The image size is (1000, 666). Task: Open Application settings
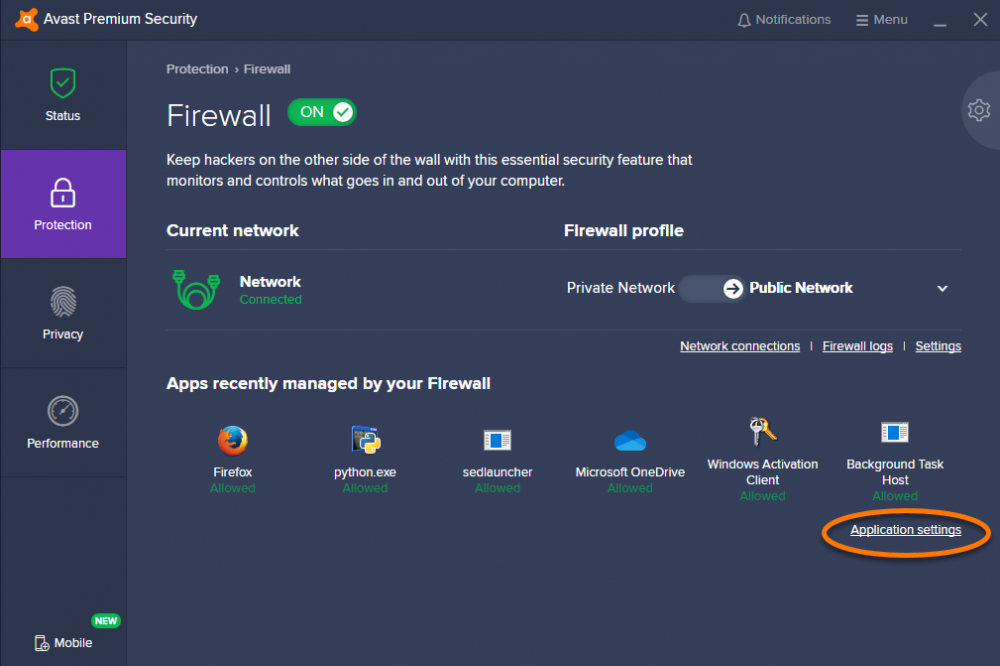[x=905, y=530]
